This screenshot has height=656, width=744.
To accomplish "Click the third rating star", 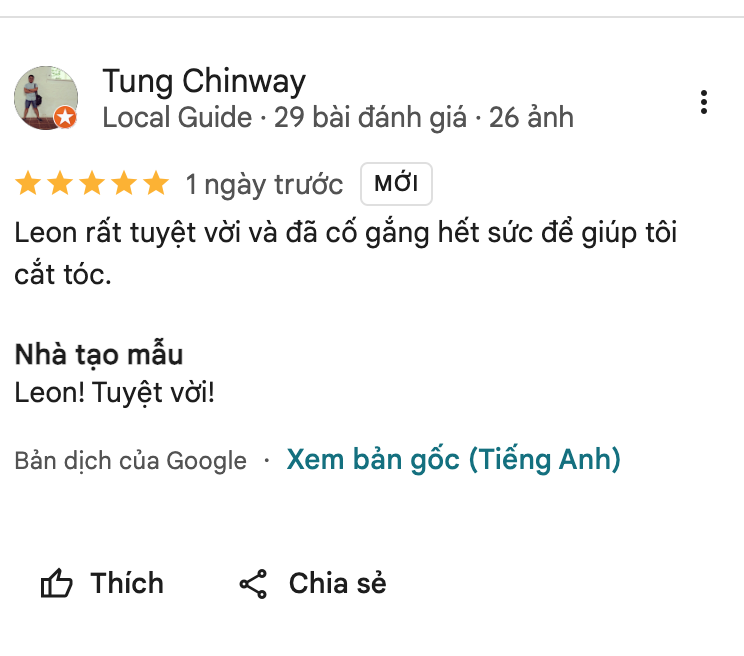I will pos(92,184).
